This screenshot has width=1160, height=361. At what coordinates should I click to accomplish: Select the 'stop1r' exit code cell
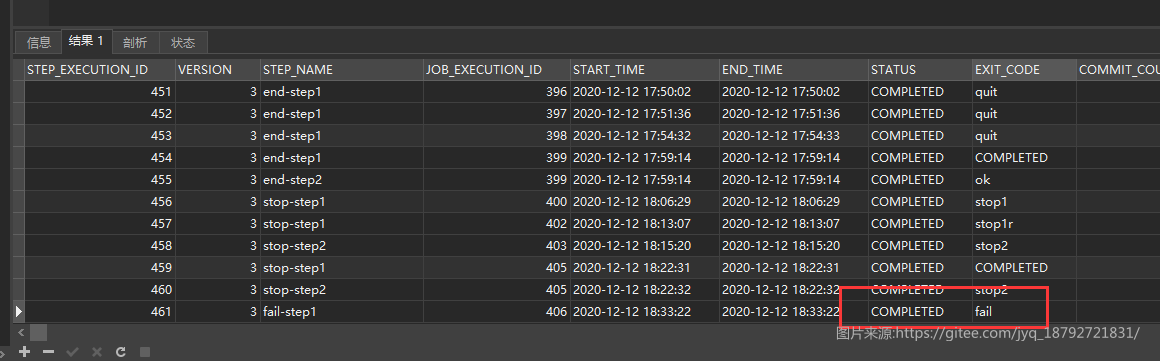(x=1025, y=223)
